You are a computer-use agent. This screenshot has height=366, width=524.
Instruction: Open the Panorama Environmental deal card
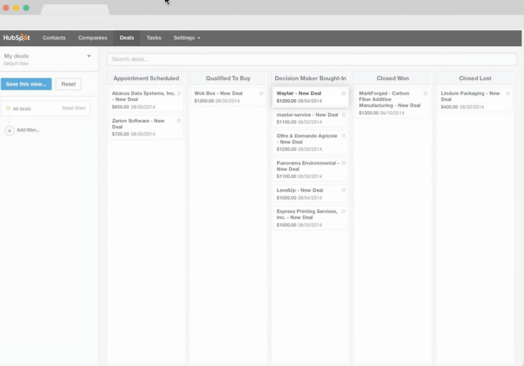pyautogui.click(x=310, y=169)
